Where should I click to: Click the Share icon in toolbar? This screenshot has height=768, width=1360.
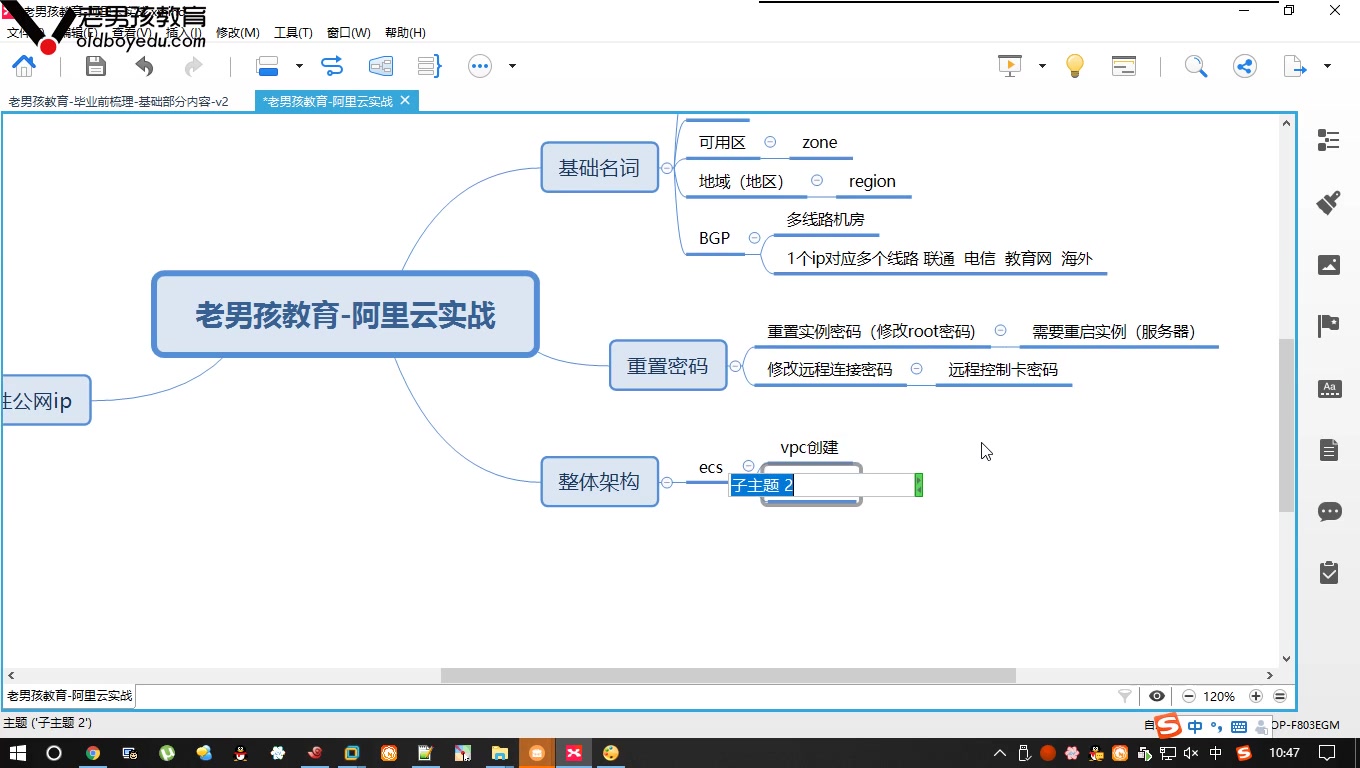point(1244,66)
